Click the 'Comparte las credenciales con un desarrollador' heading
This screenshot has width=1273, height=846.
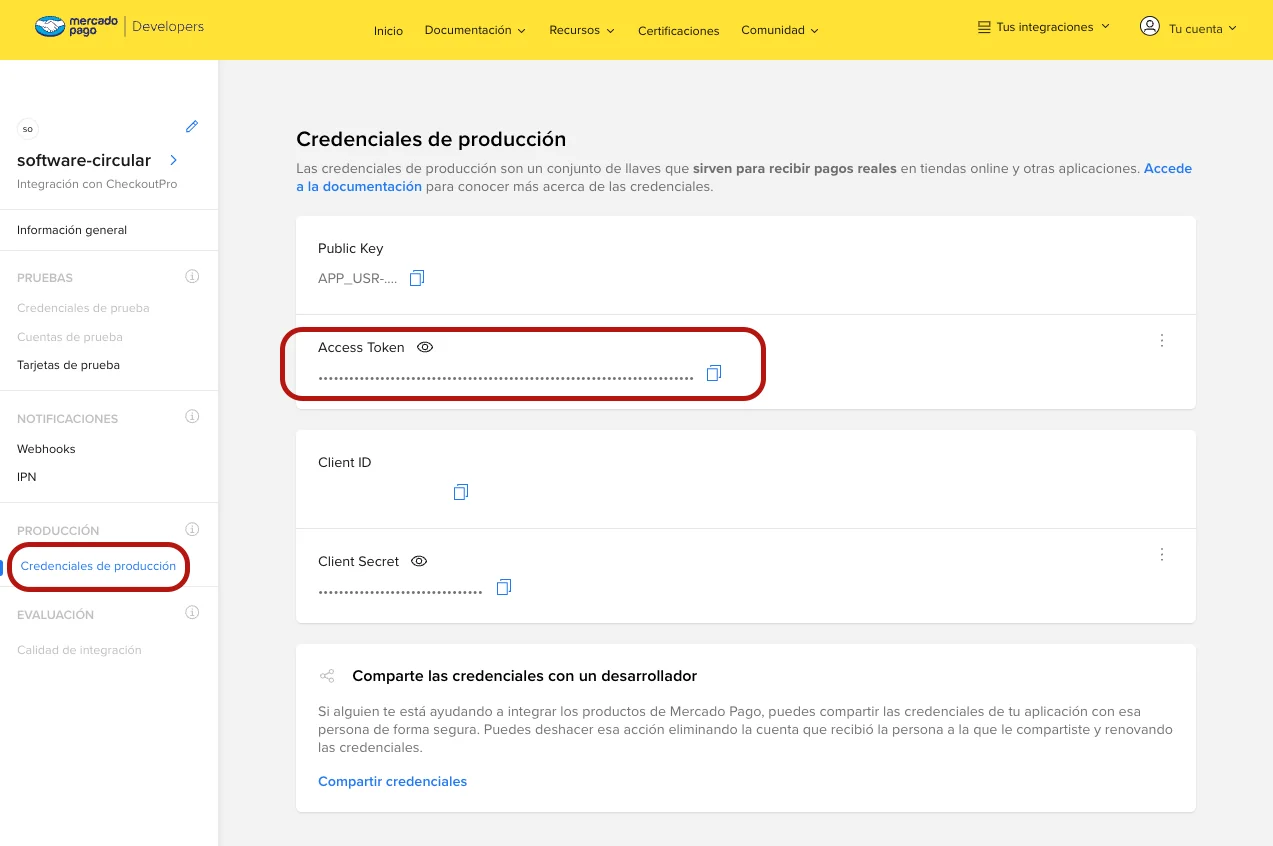524,676
